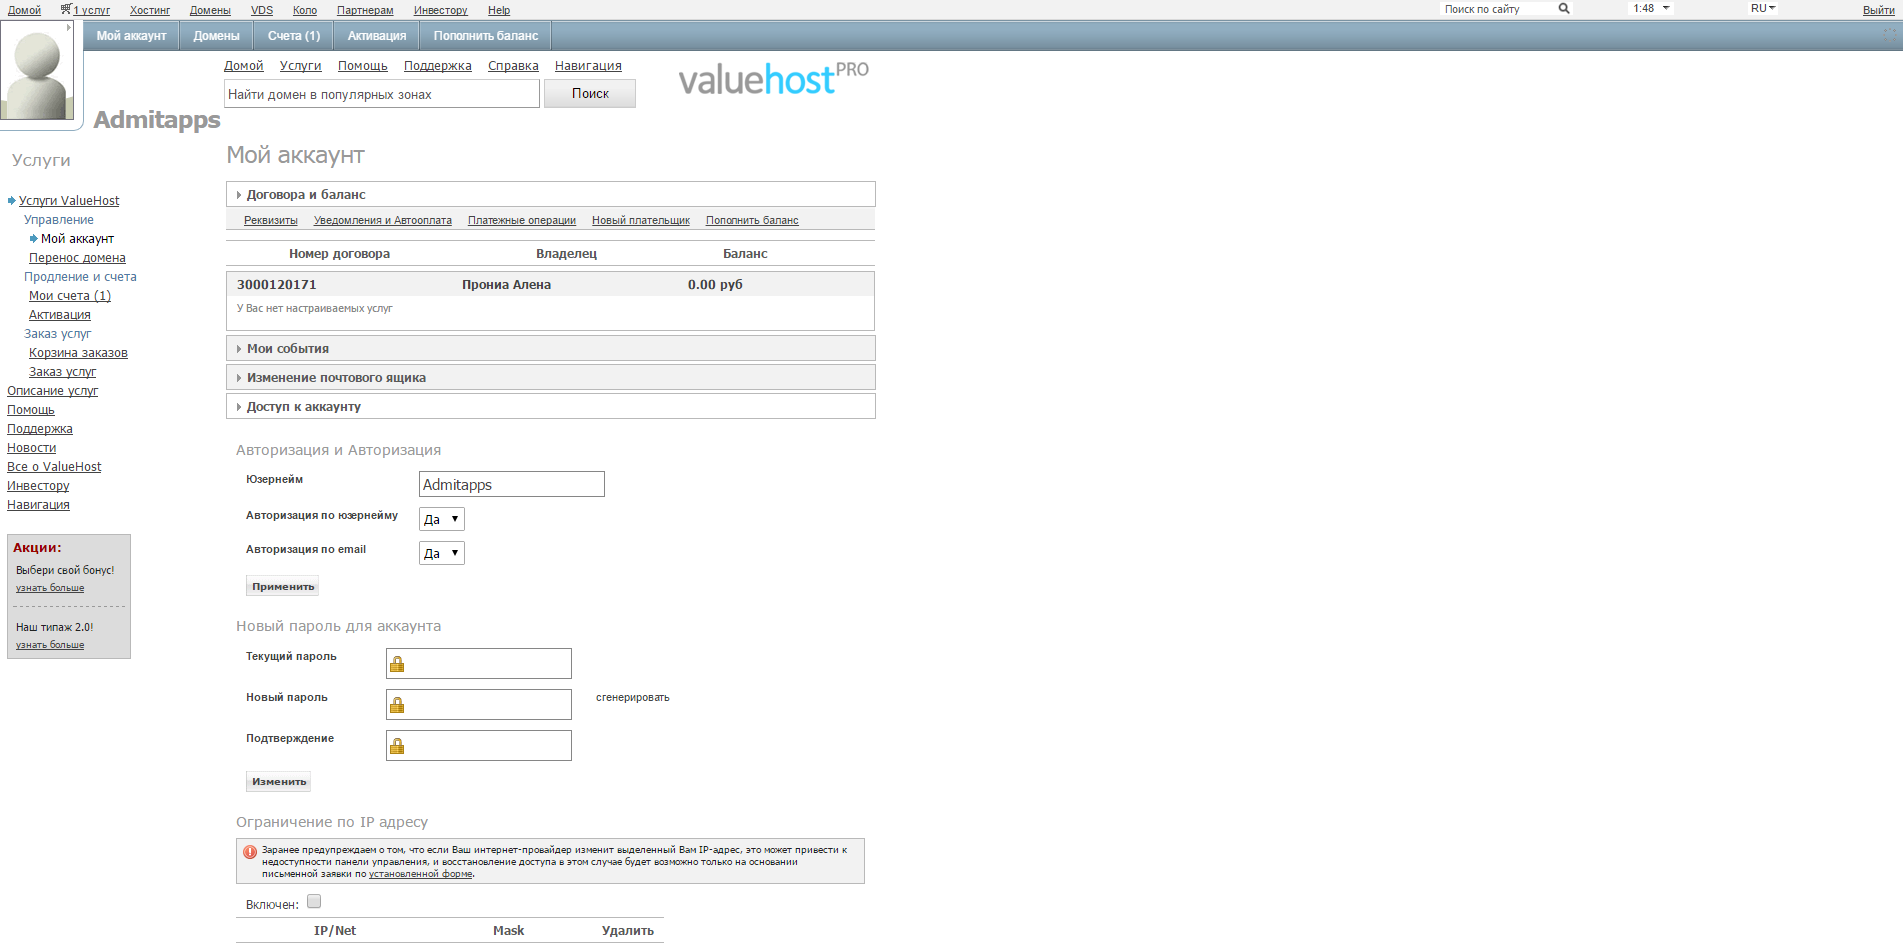Click the padlock icon in the confirmation field
The image size is (1903, 946).
point(396,745)
